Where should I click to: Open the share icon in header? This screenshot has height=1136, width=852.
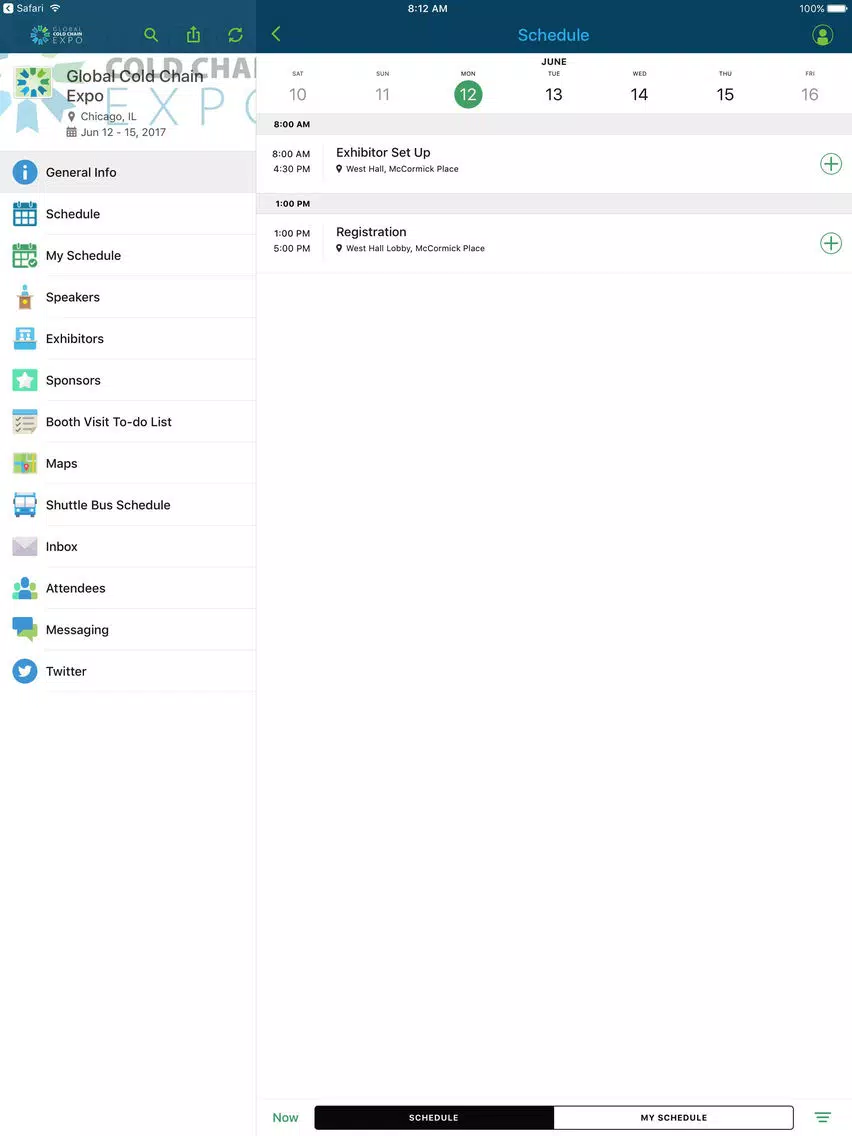193,34
